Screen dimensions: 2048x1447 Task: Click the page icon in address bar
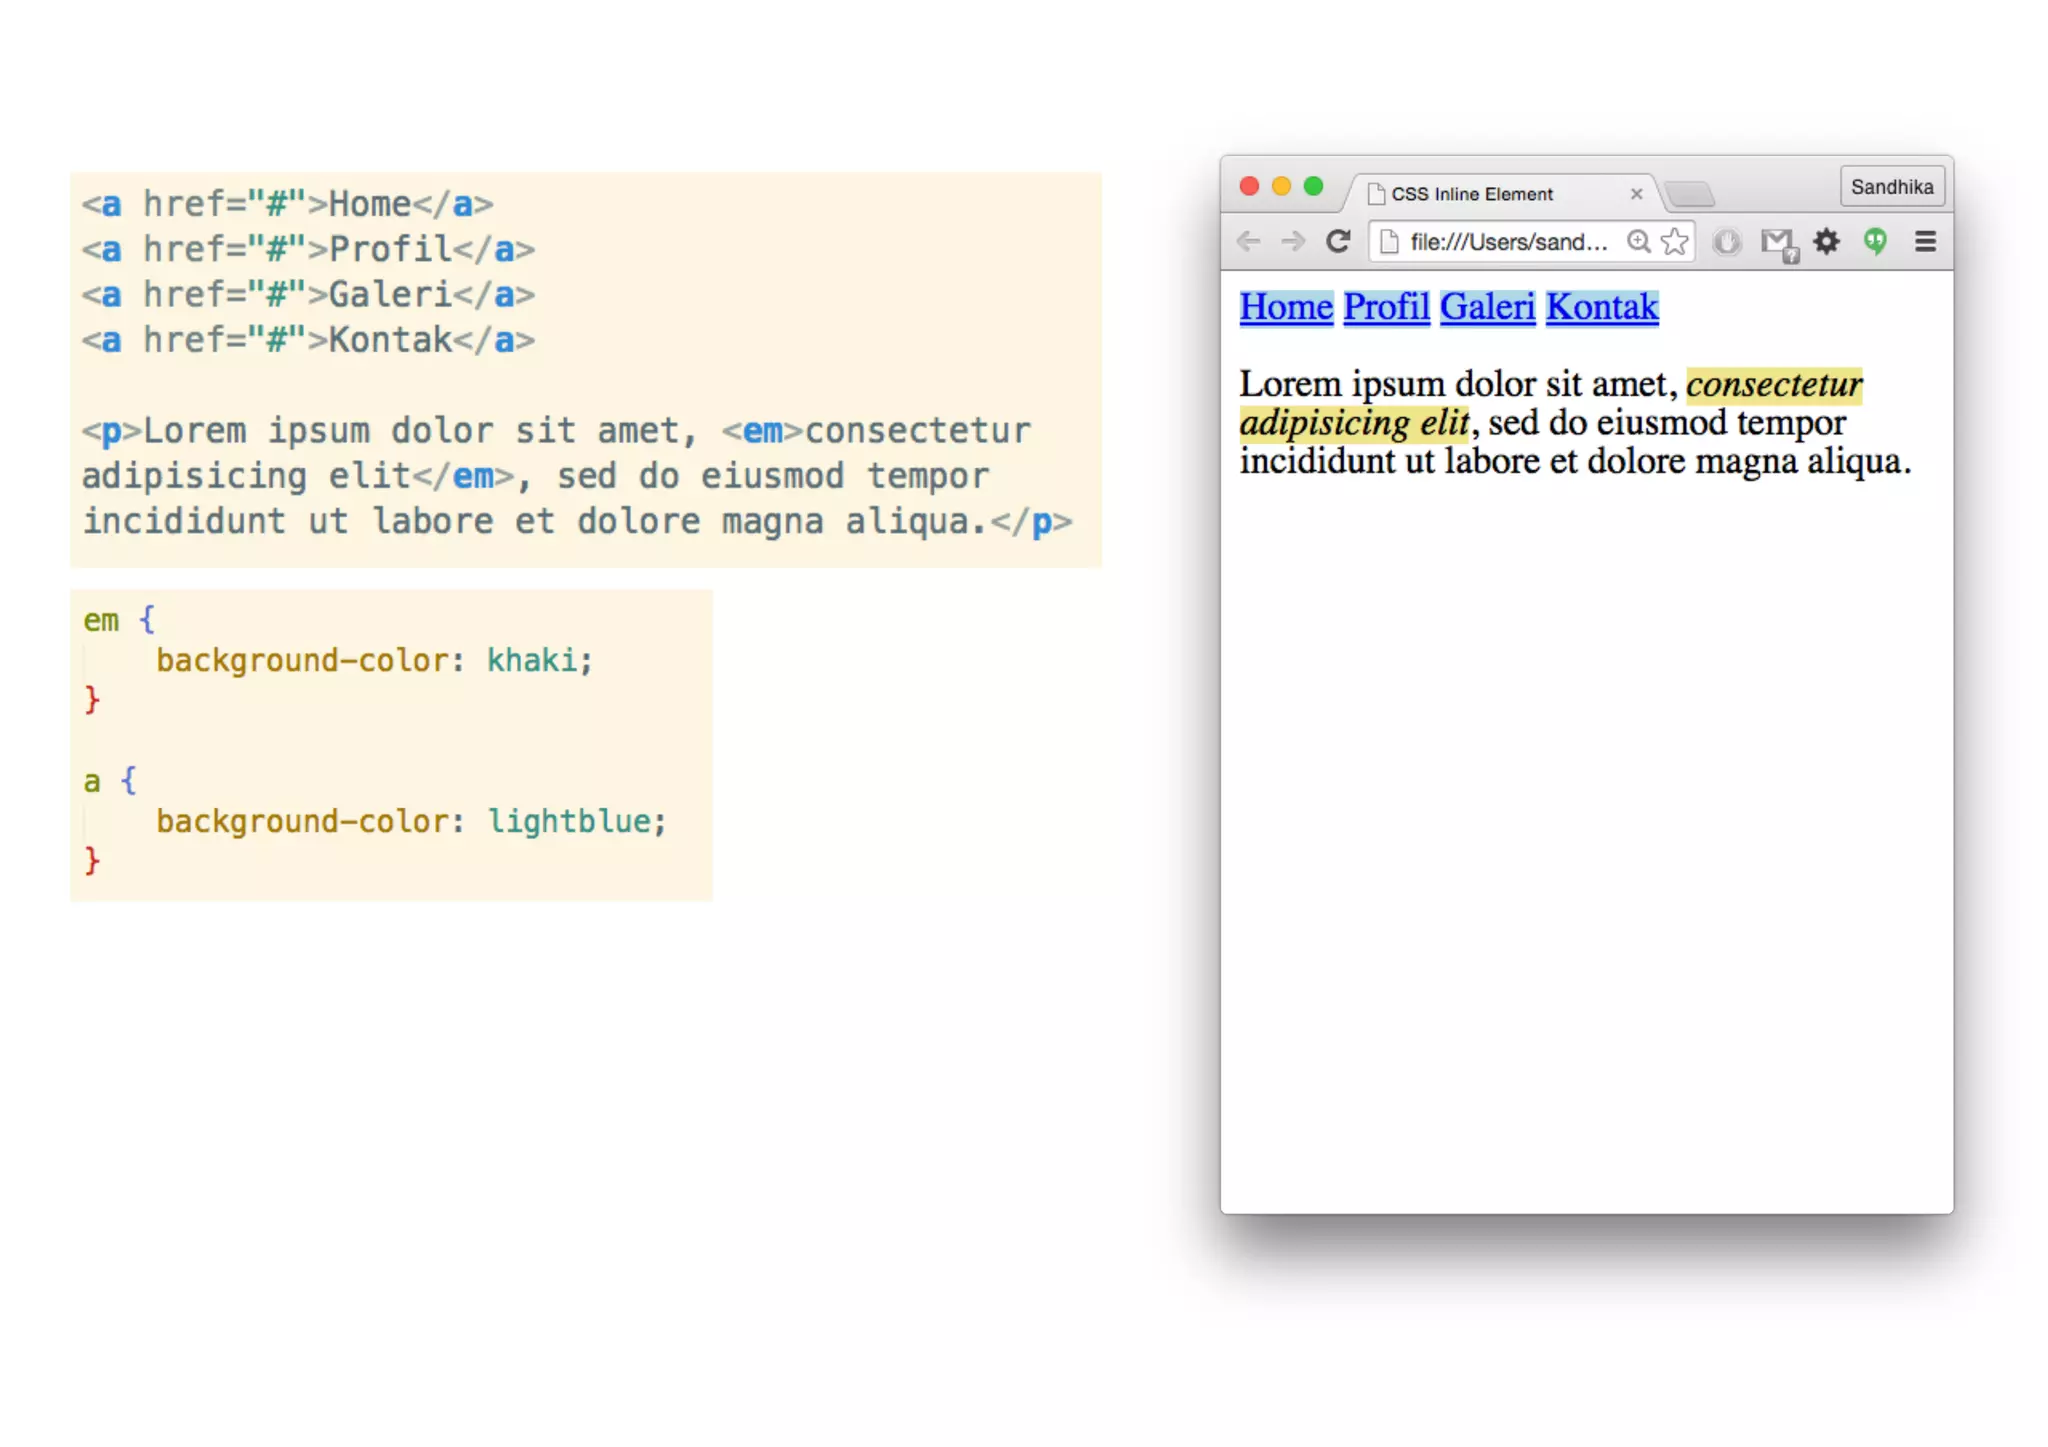[x=1389, y=242]
